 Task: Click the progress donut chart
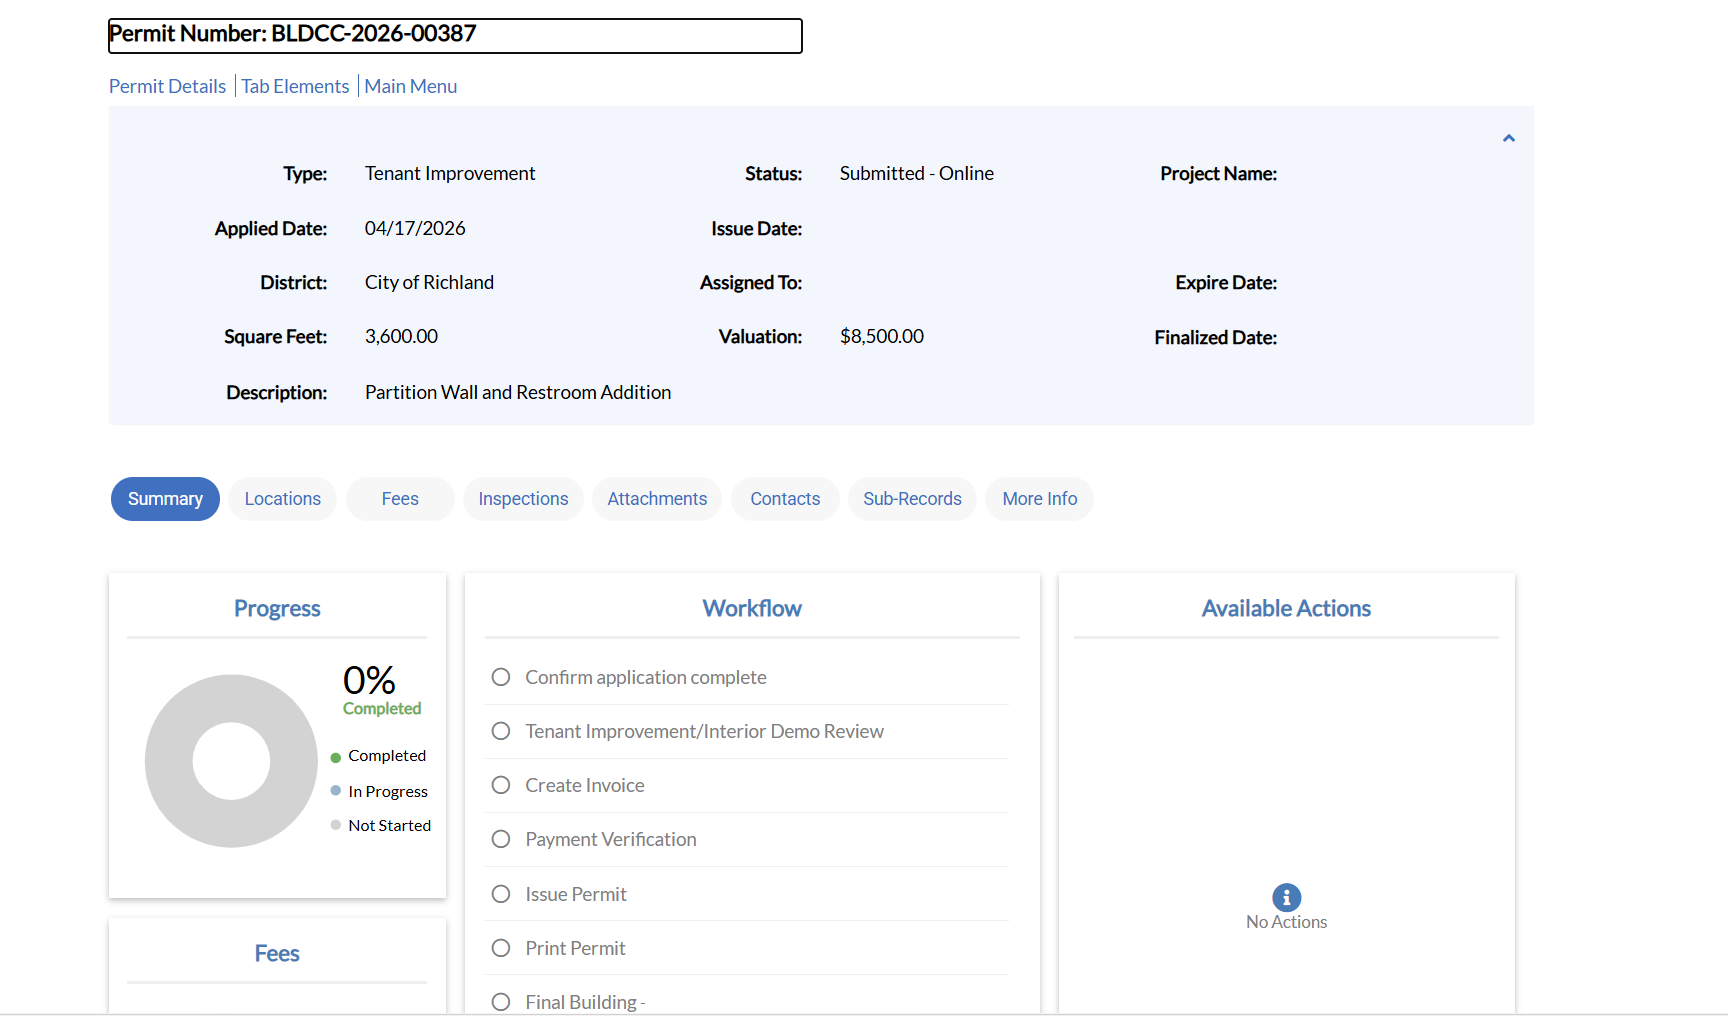[x=231, y=761]
